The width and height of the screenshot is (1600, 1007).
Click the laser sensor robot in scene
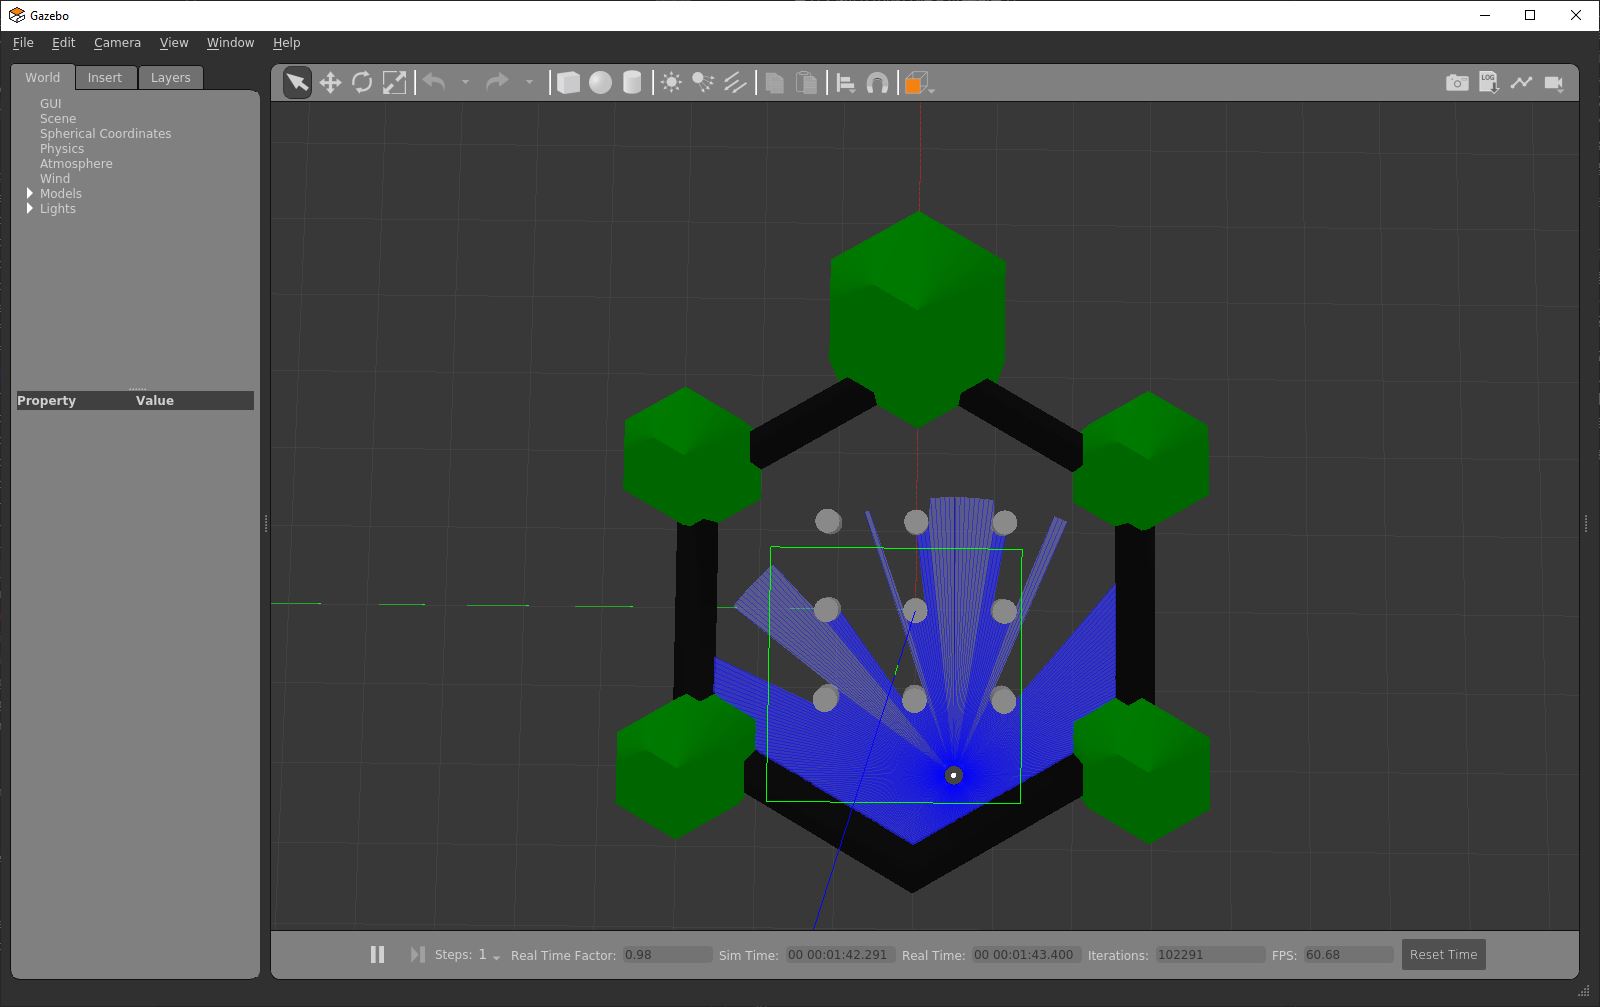[x=954, y=775]
